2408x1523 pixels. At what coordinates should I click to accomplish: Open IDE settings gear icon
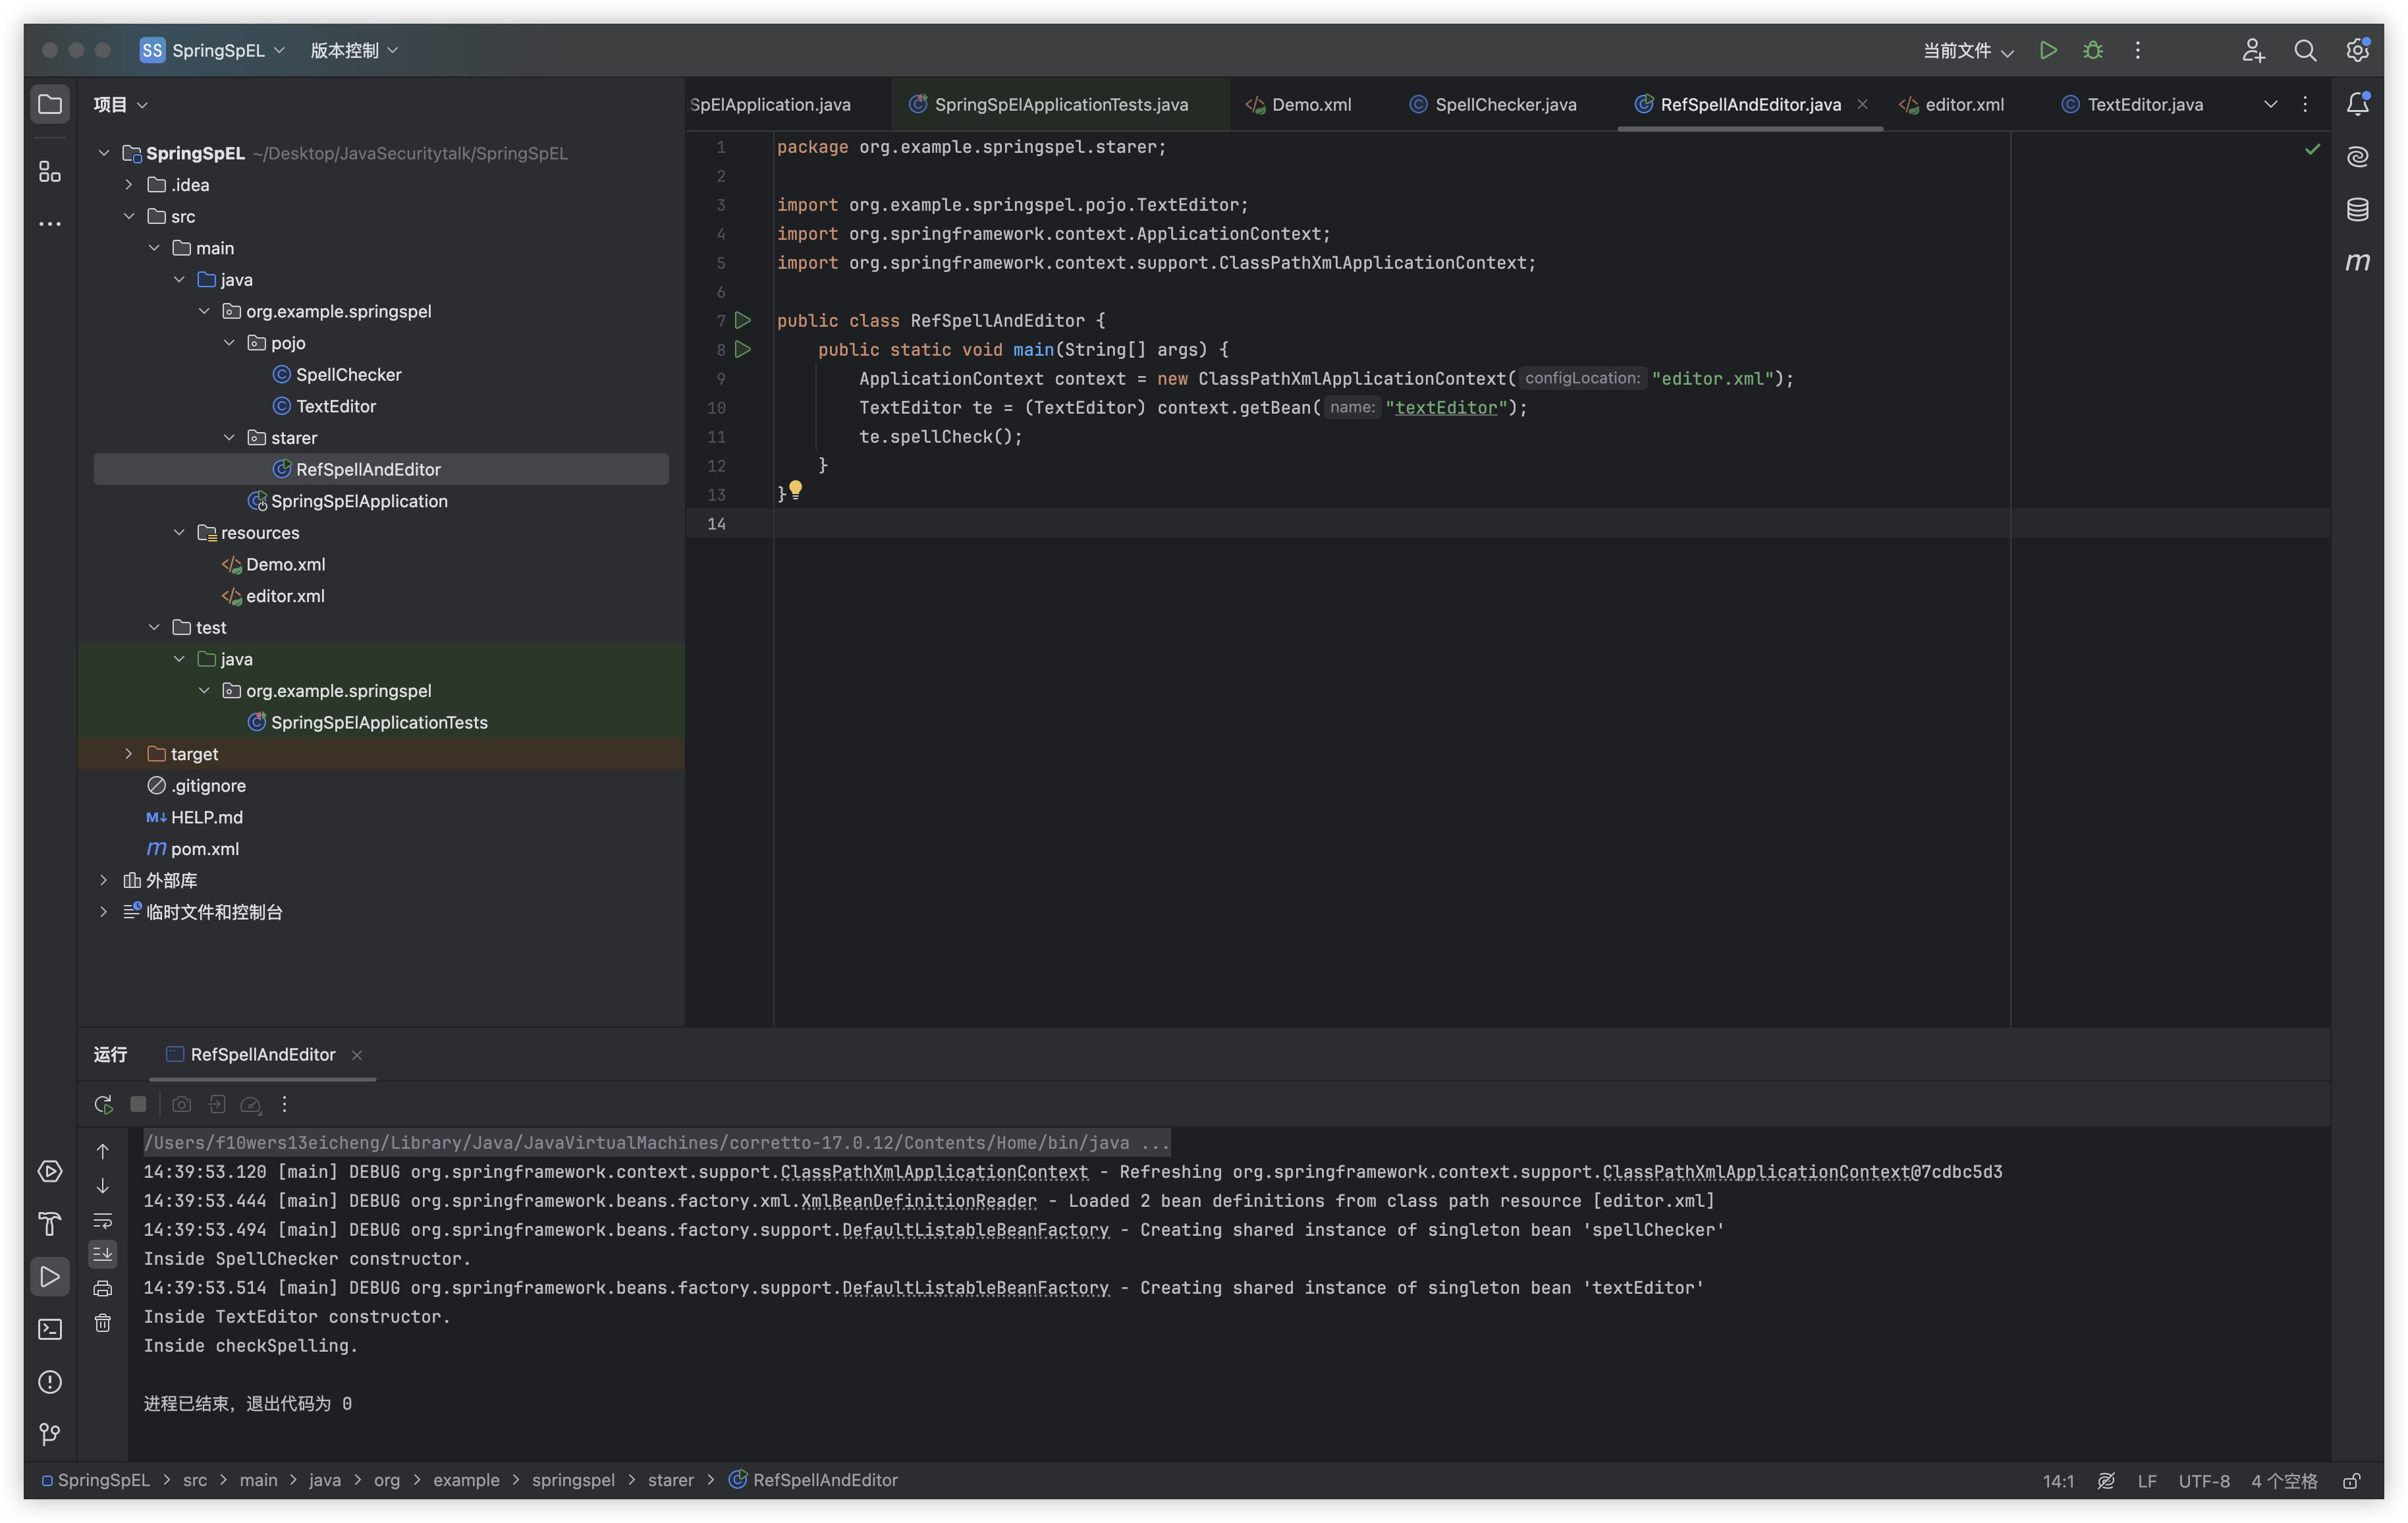click(2358, 50)
